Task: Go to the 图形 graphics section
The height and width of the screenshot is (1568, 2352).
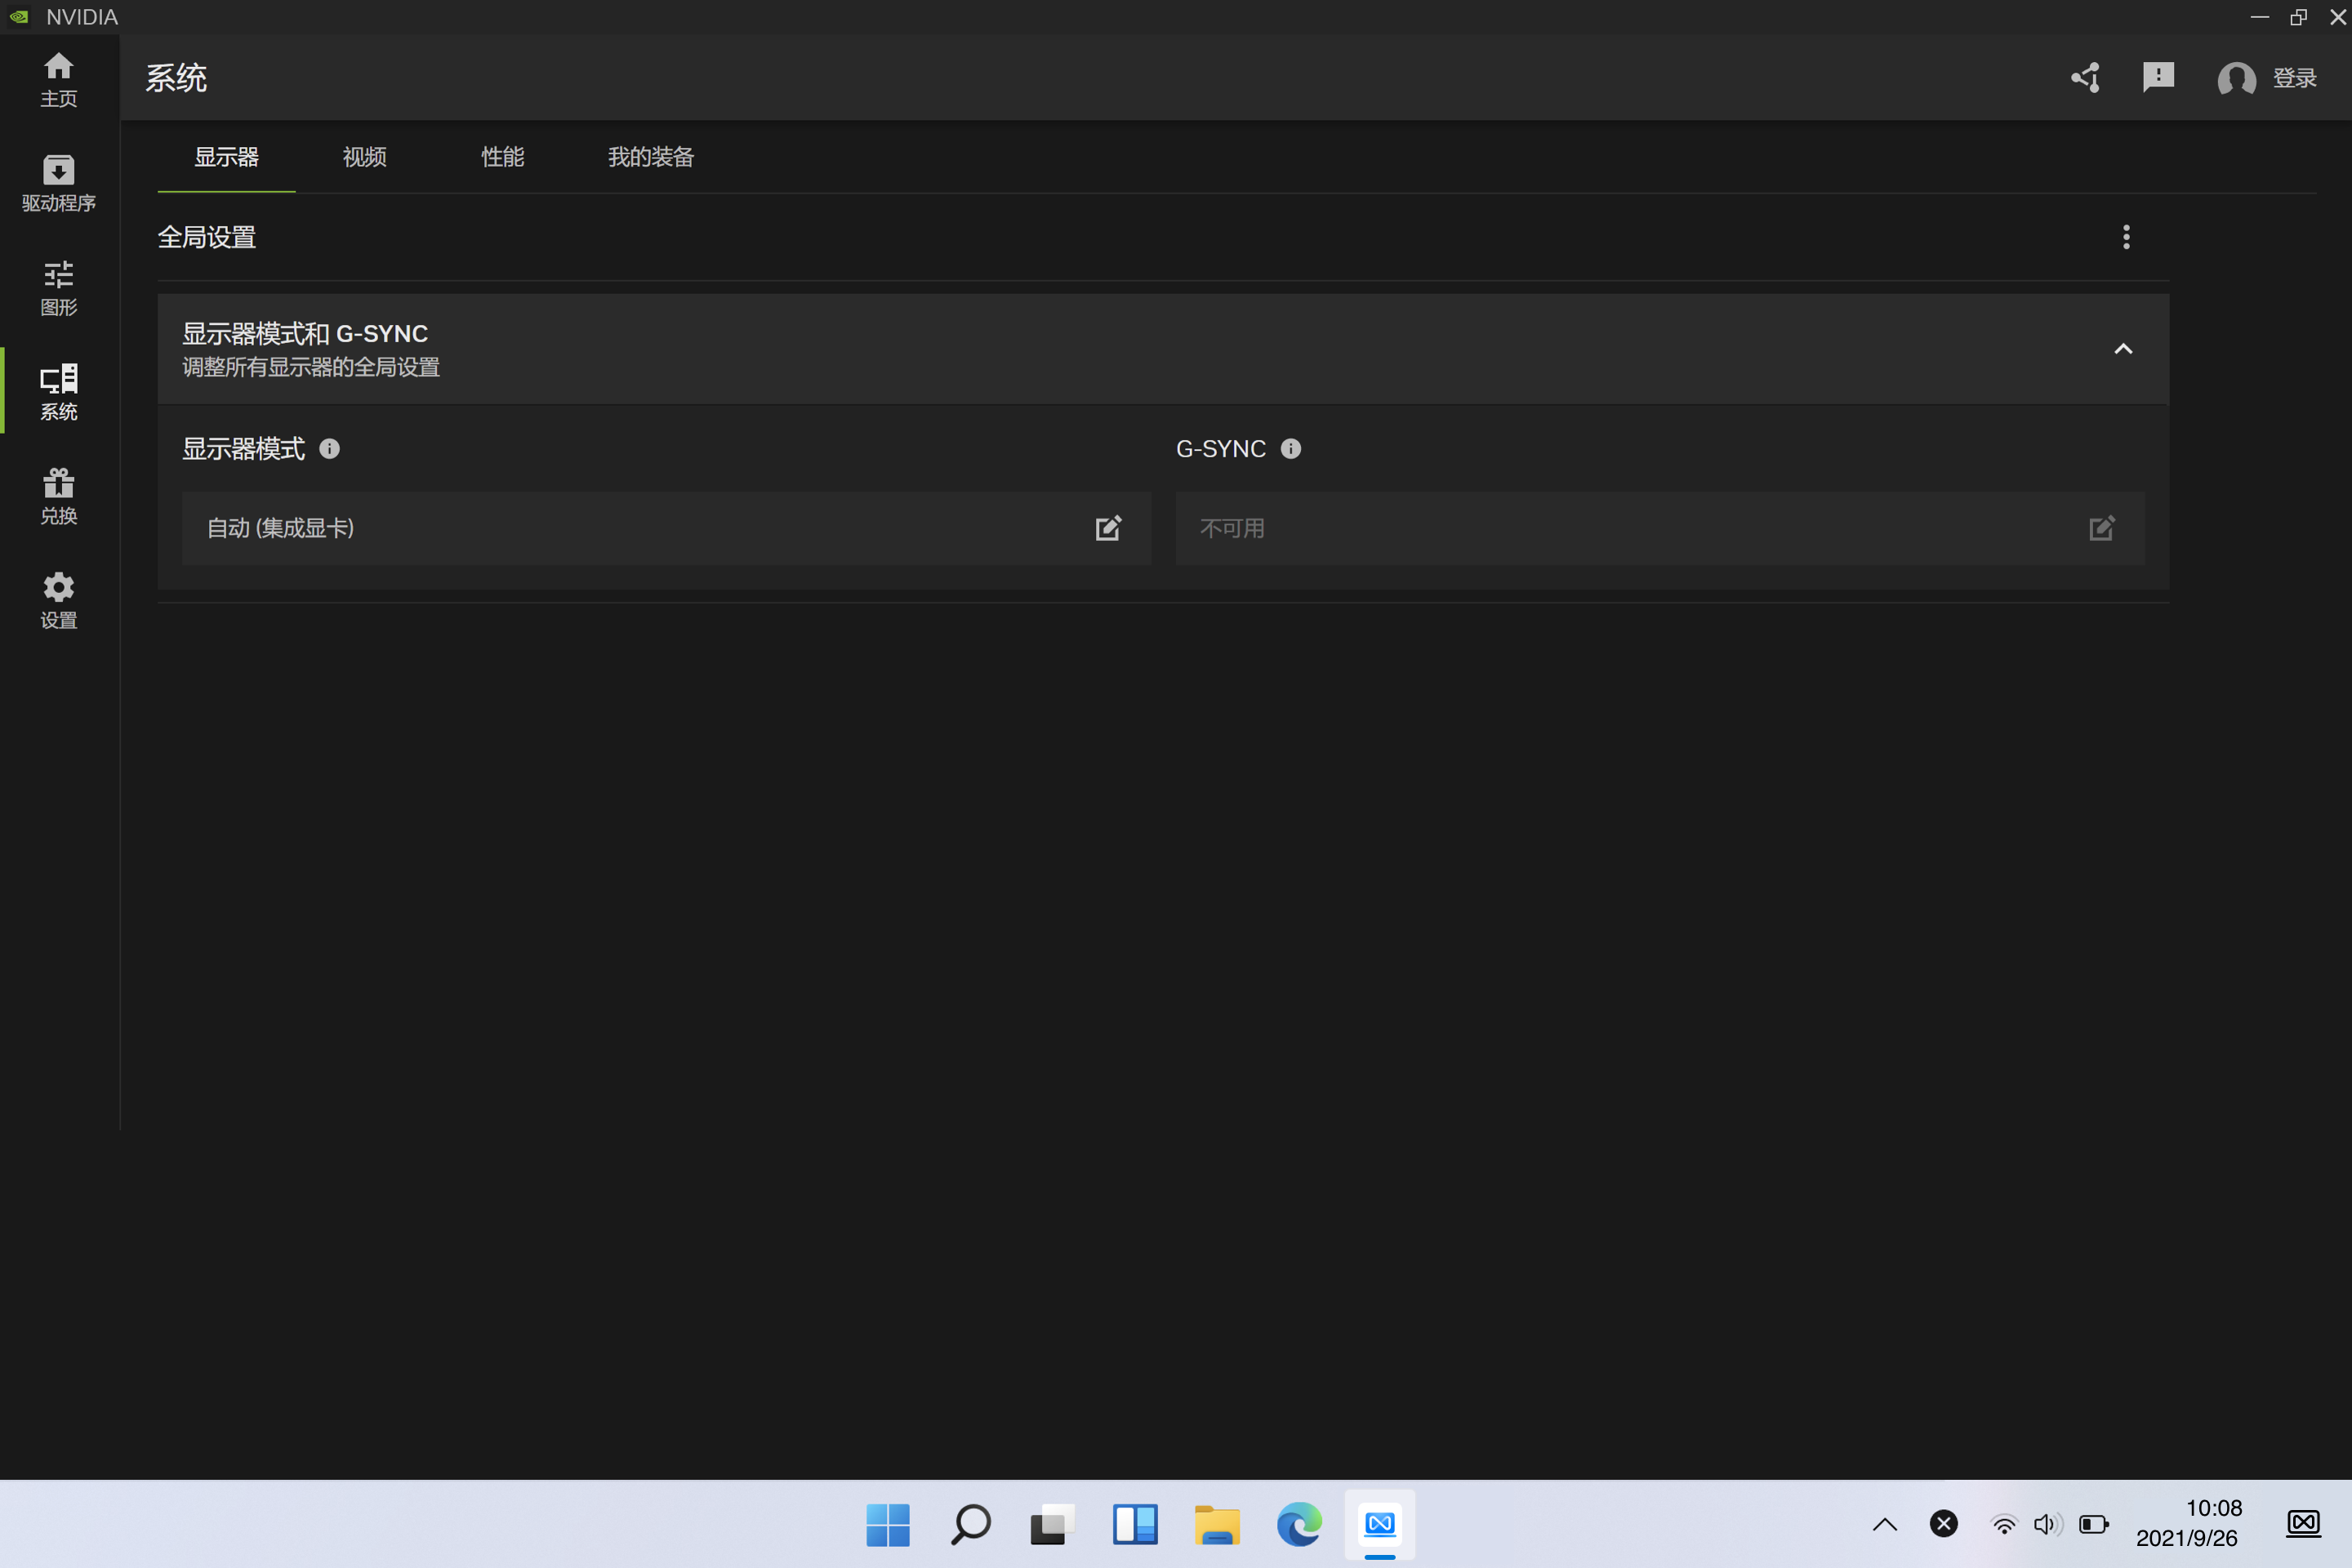Action: 58,288
